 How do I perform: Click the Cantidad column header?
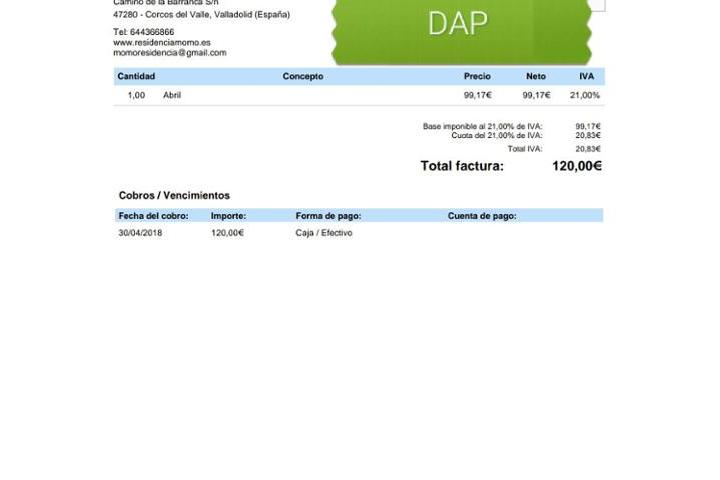click(x=136, y=77)
